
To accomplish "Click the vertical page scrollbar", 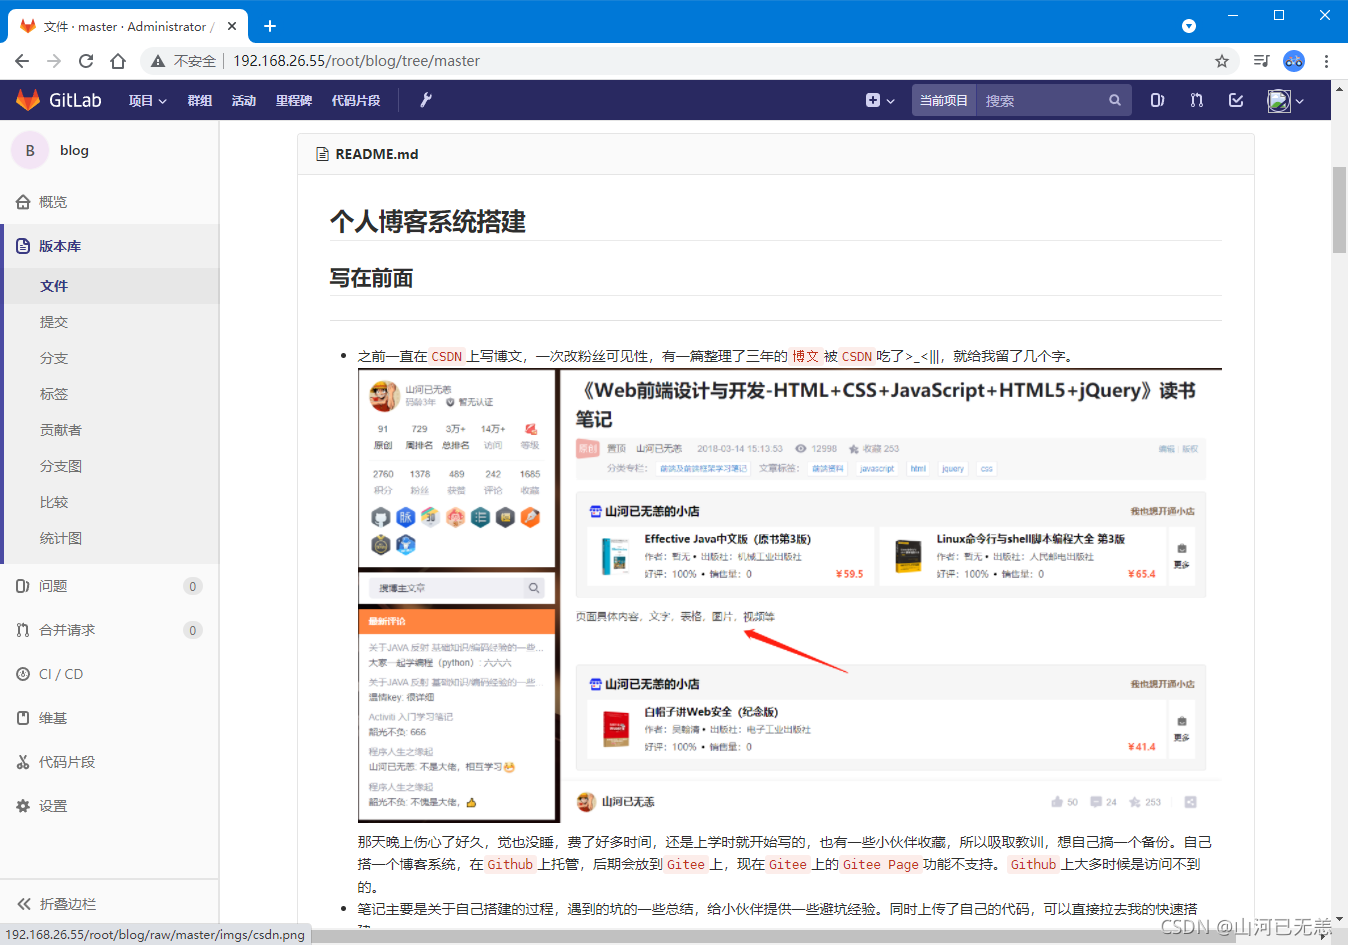I will [x=1339, y=212].
